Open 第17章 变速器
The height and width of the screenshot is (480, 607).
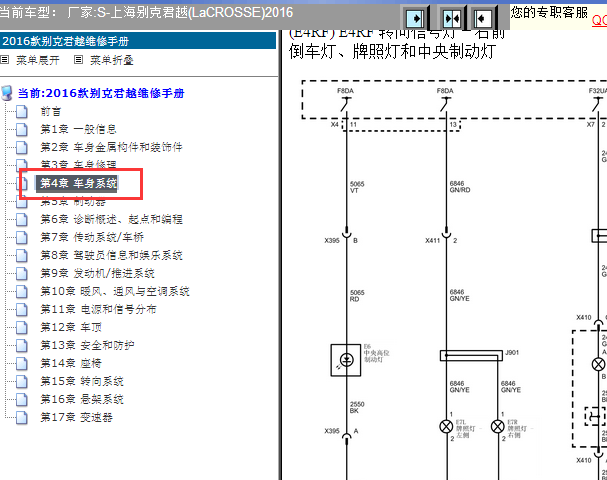77,417
